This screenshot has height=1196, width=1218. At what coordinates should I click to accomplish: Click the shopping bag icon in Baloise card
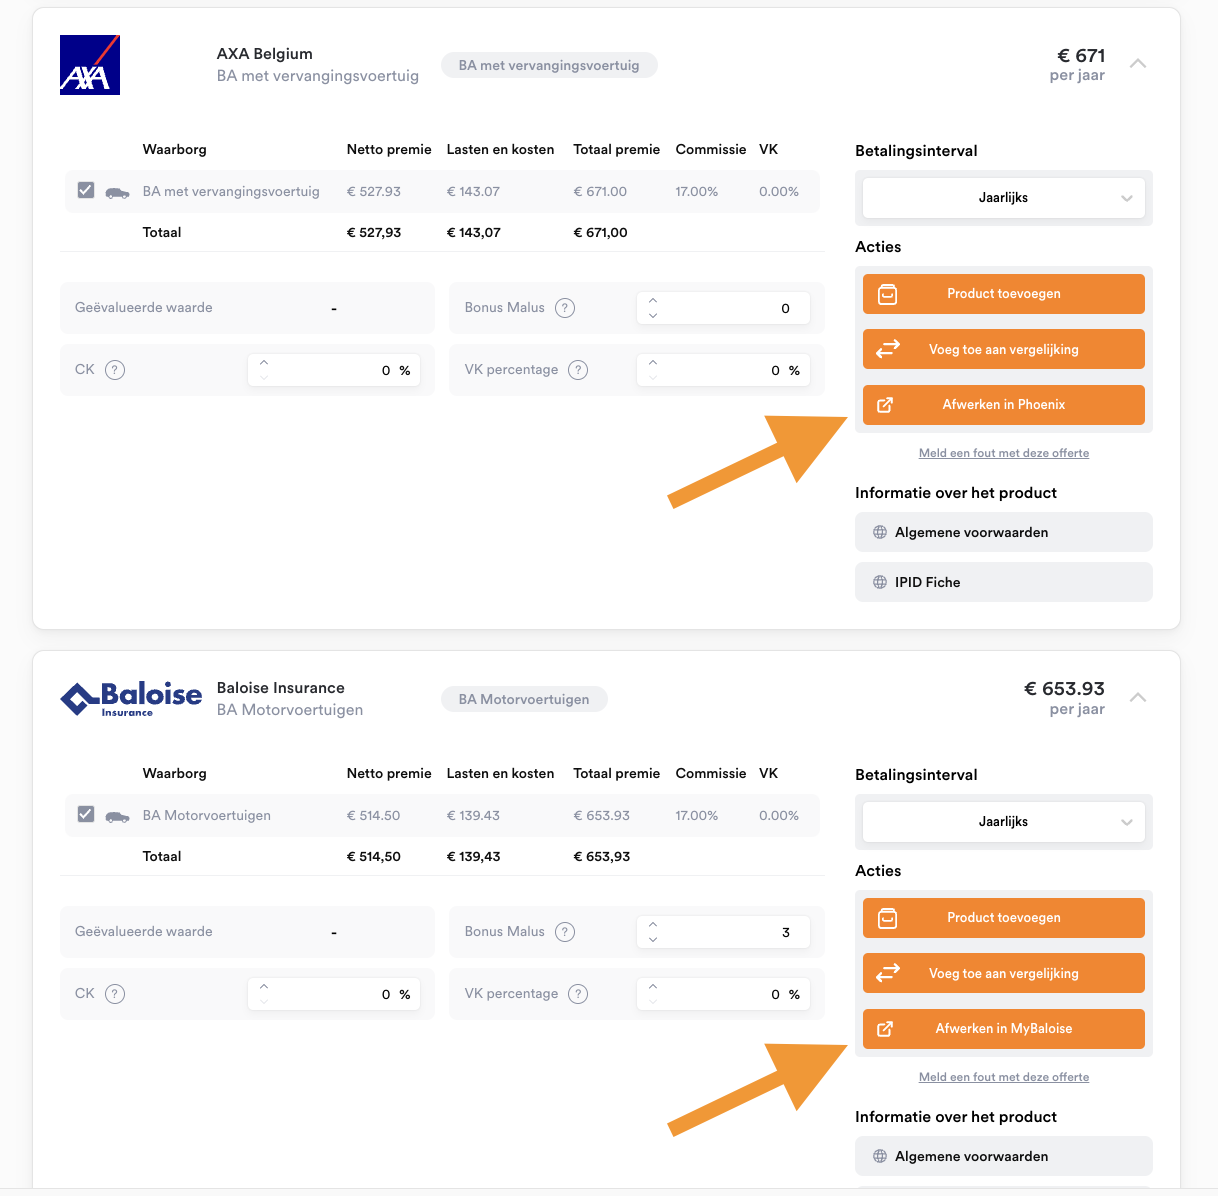click(x=887, y=918)
